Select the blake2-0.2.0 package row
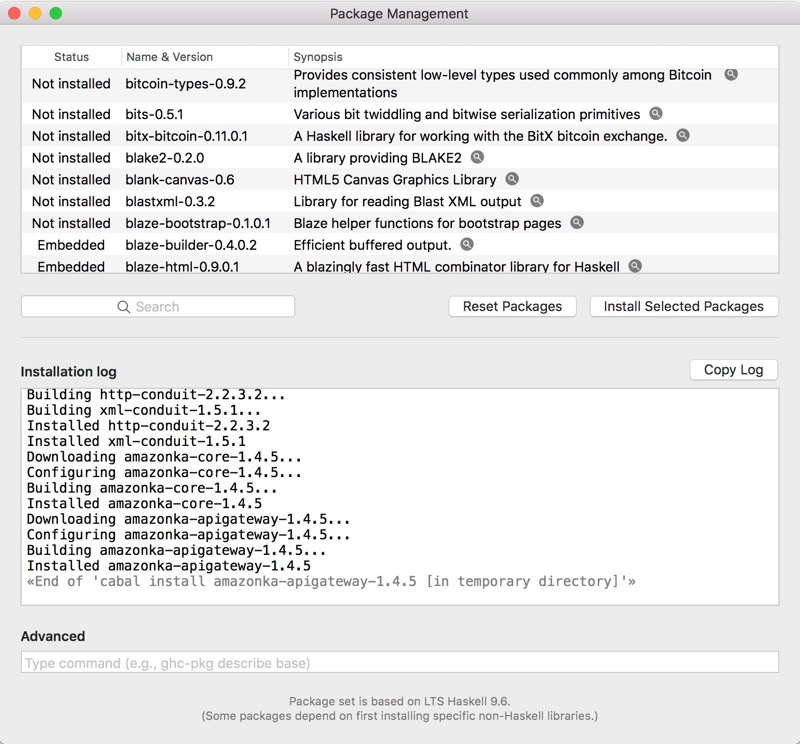Image resolution: width=800 pixels, height=744 pixels. [x=399, y=158]
